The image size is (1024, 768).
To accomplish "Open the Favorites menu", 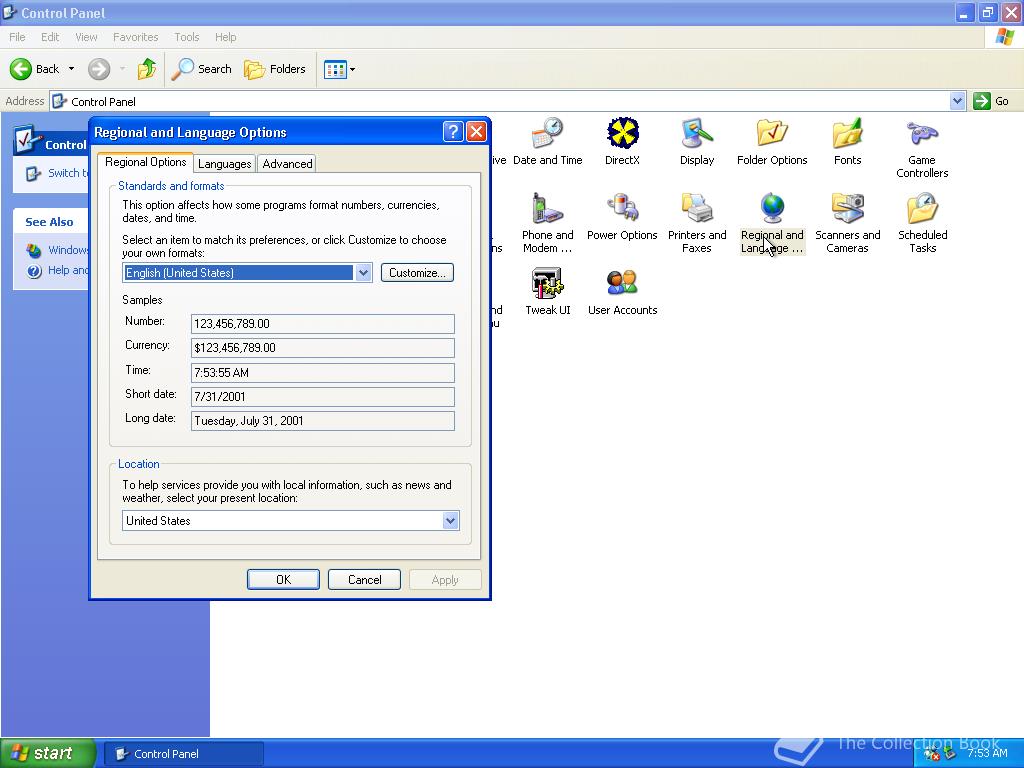I will tap(135, 37).
